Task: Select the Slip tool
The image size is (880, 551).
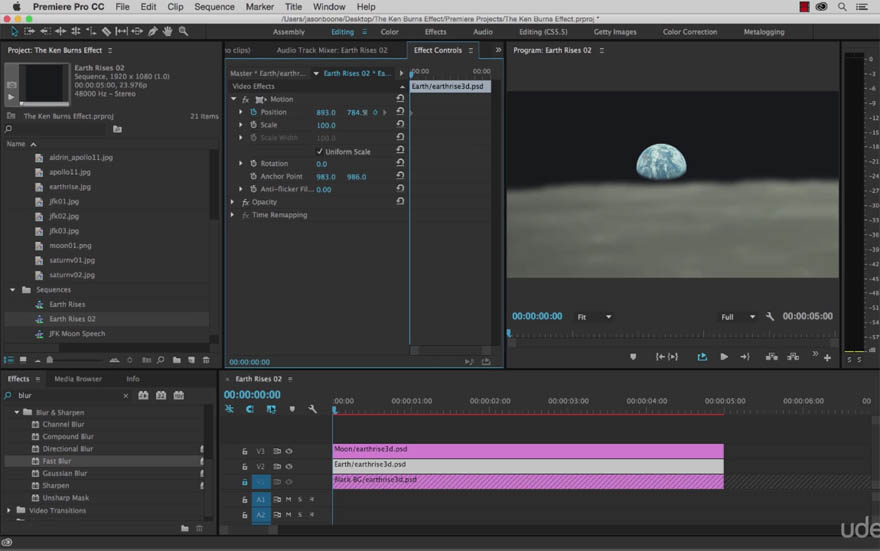Action: click(x=121, y=31)
